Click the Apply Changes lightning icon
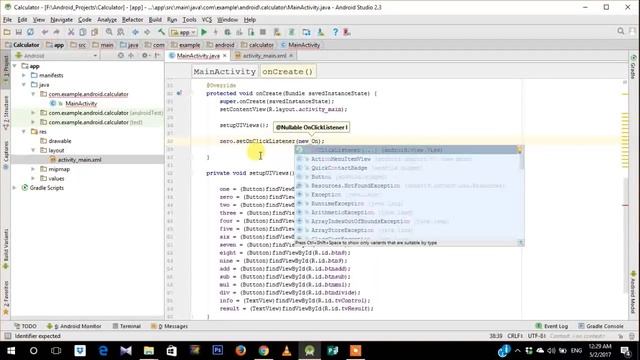The height and width of the screenshot is (360, 640). click(x=216, y=32)
